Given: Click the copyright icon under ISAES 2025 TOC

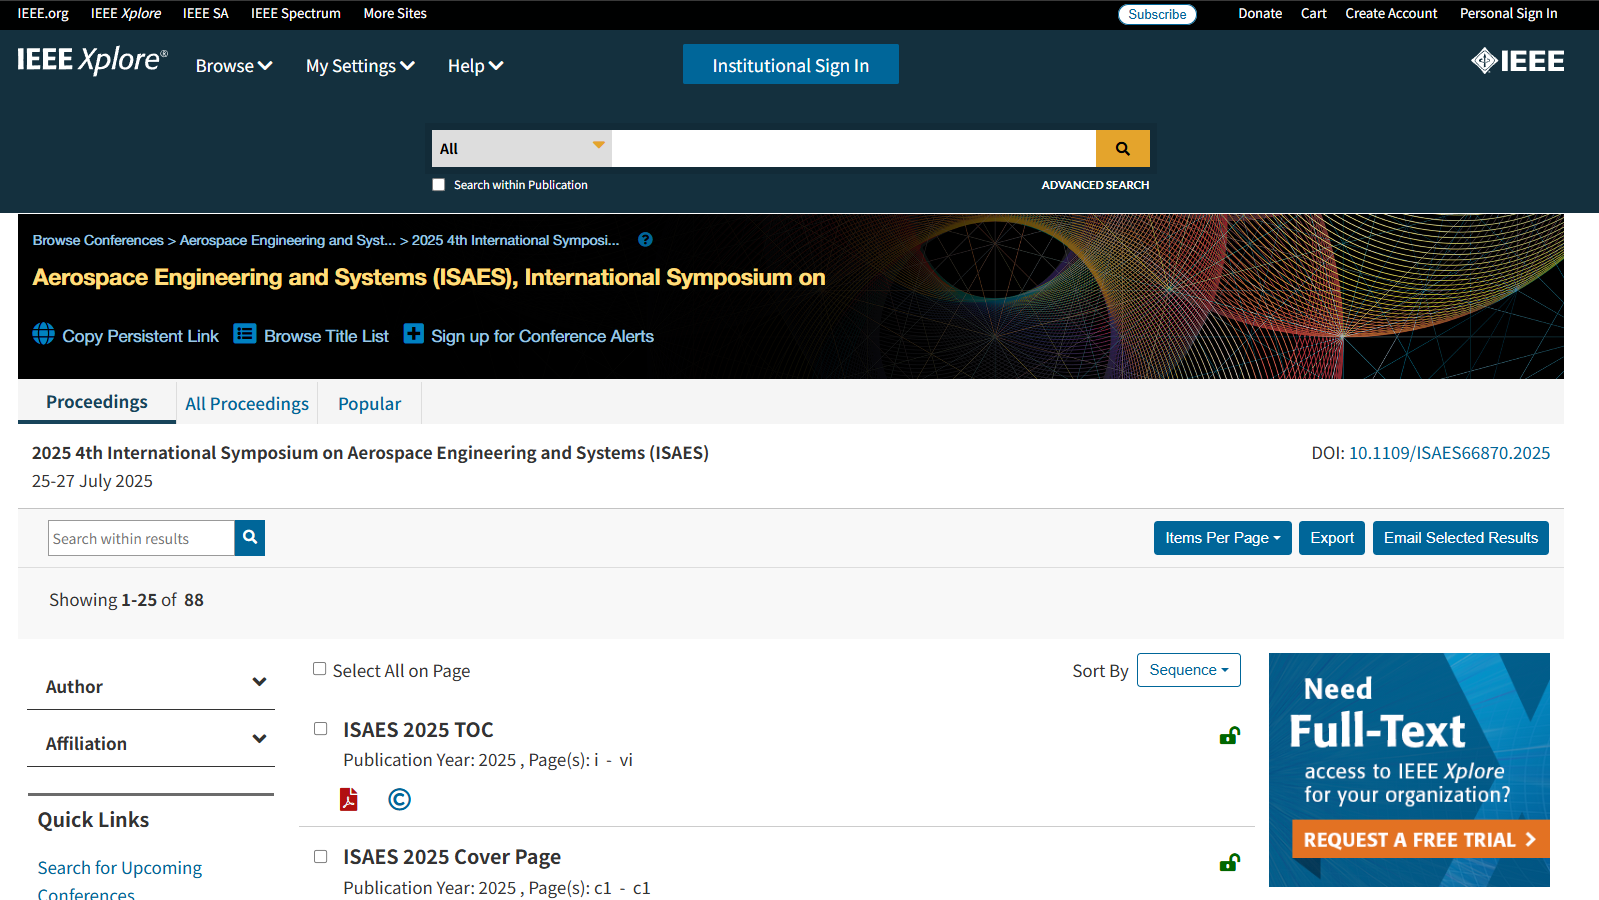Looking at the screenshot, I should (399, 799).
